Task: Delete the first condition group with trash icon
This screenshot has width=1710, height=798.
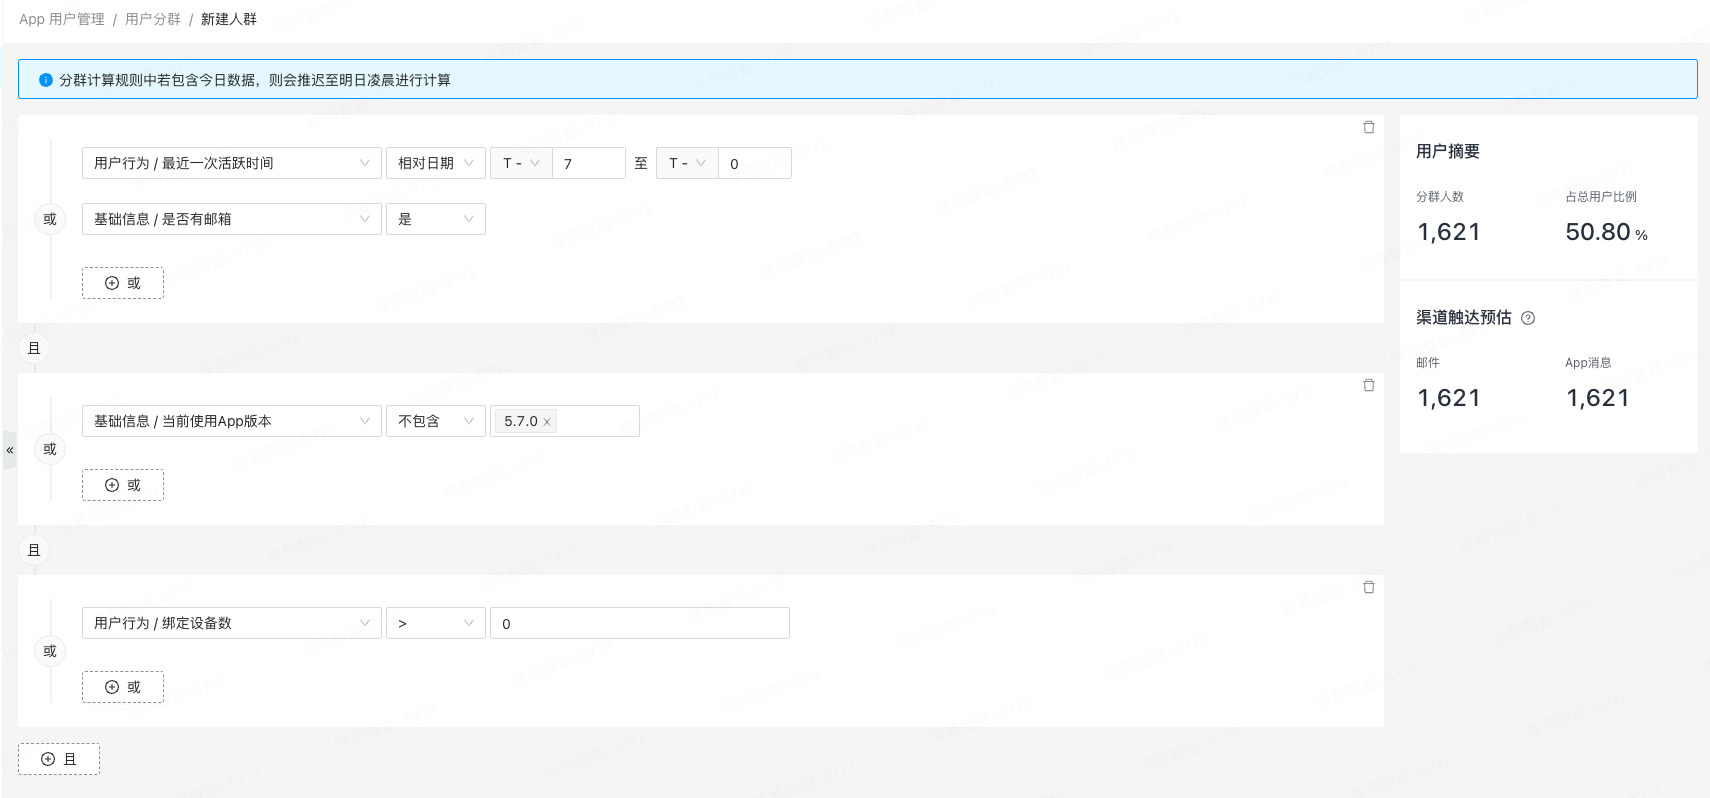Action: coord(1368,127)
